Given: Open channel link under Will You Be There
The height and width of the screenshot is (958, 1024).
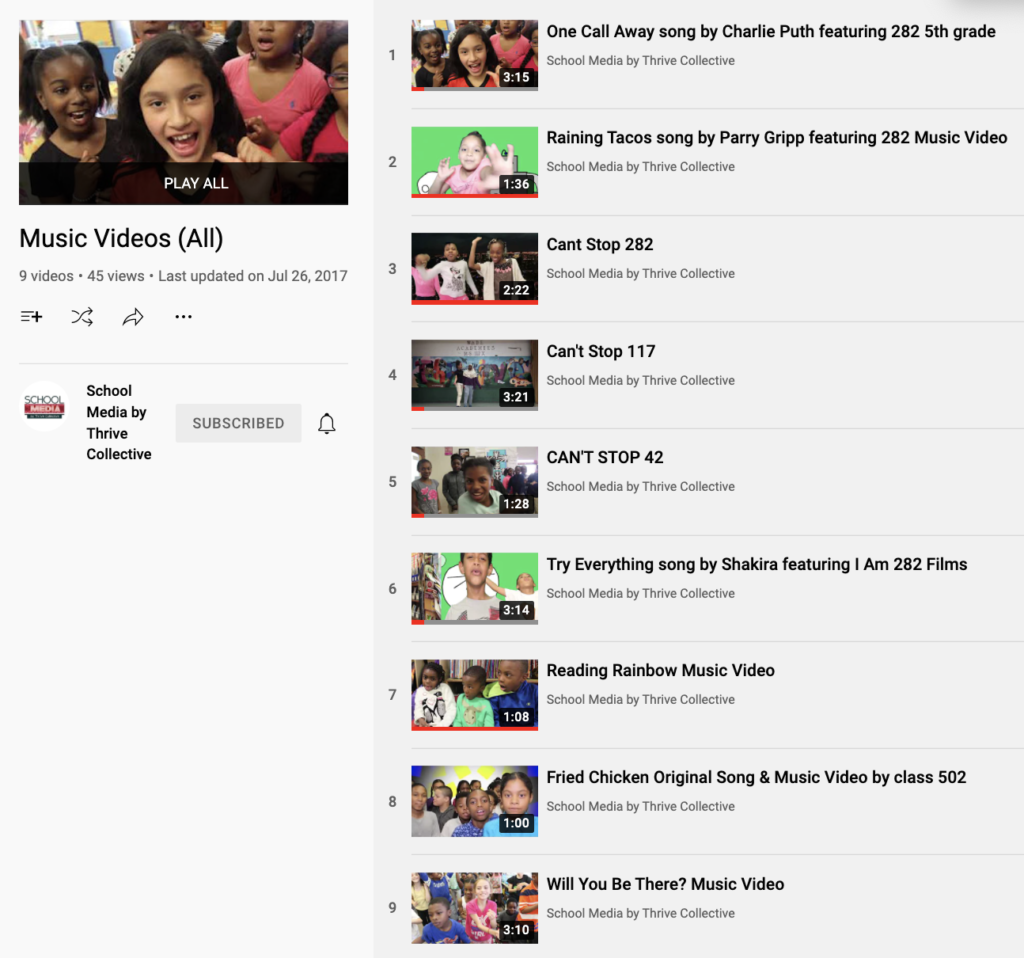Looking at the screenshot, I should [641, 914].
